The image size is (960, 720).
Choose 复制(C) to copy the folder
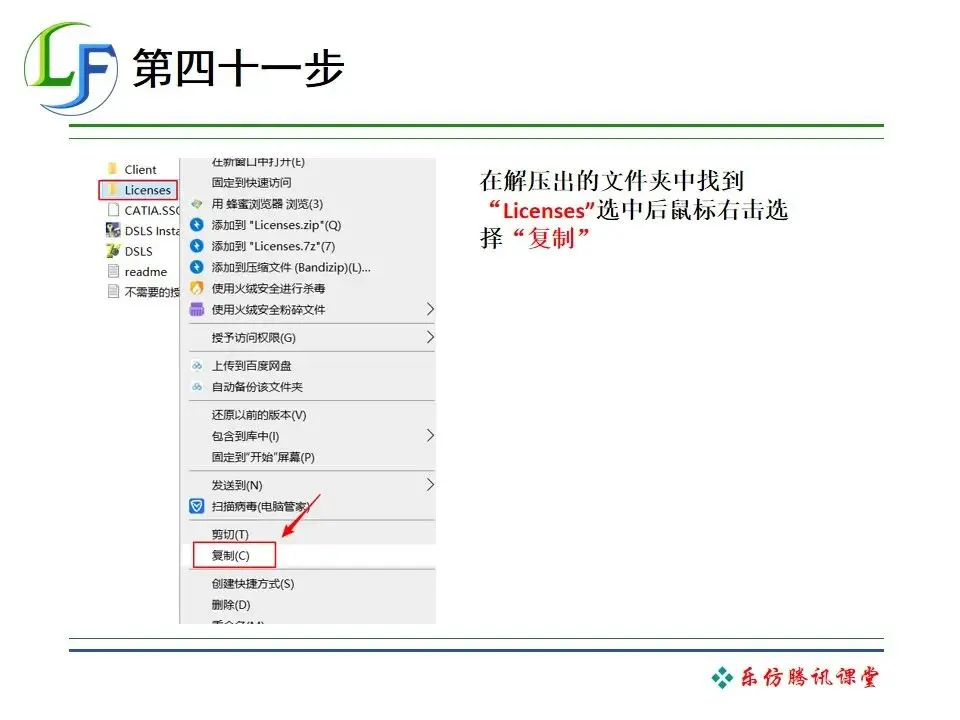coord(231,555)
